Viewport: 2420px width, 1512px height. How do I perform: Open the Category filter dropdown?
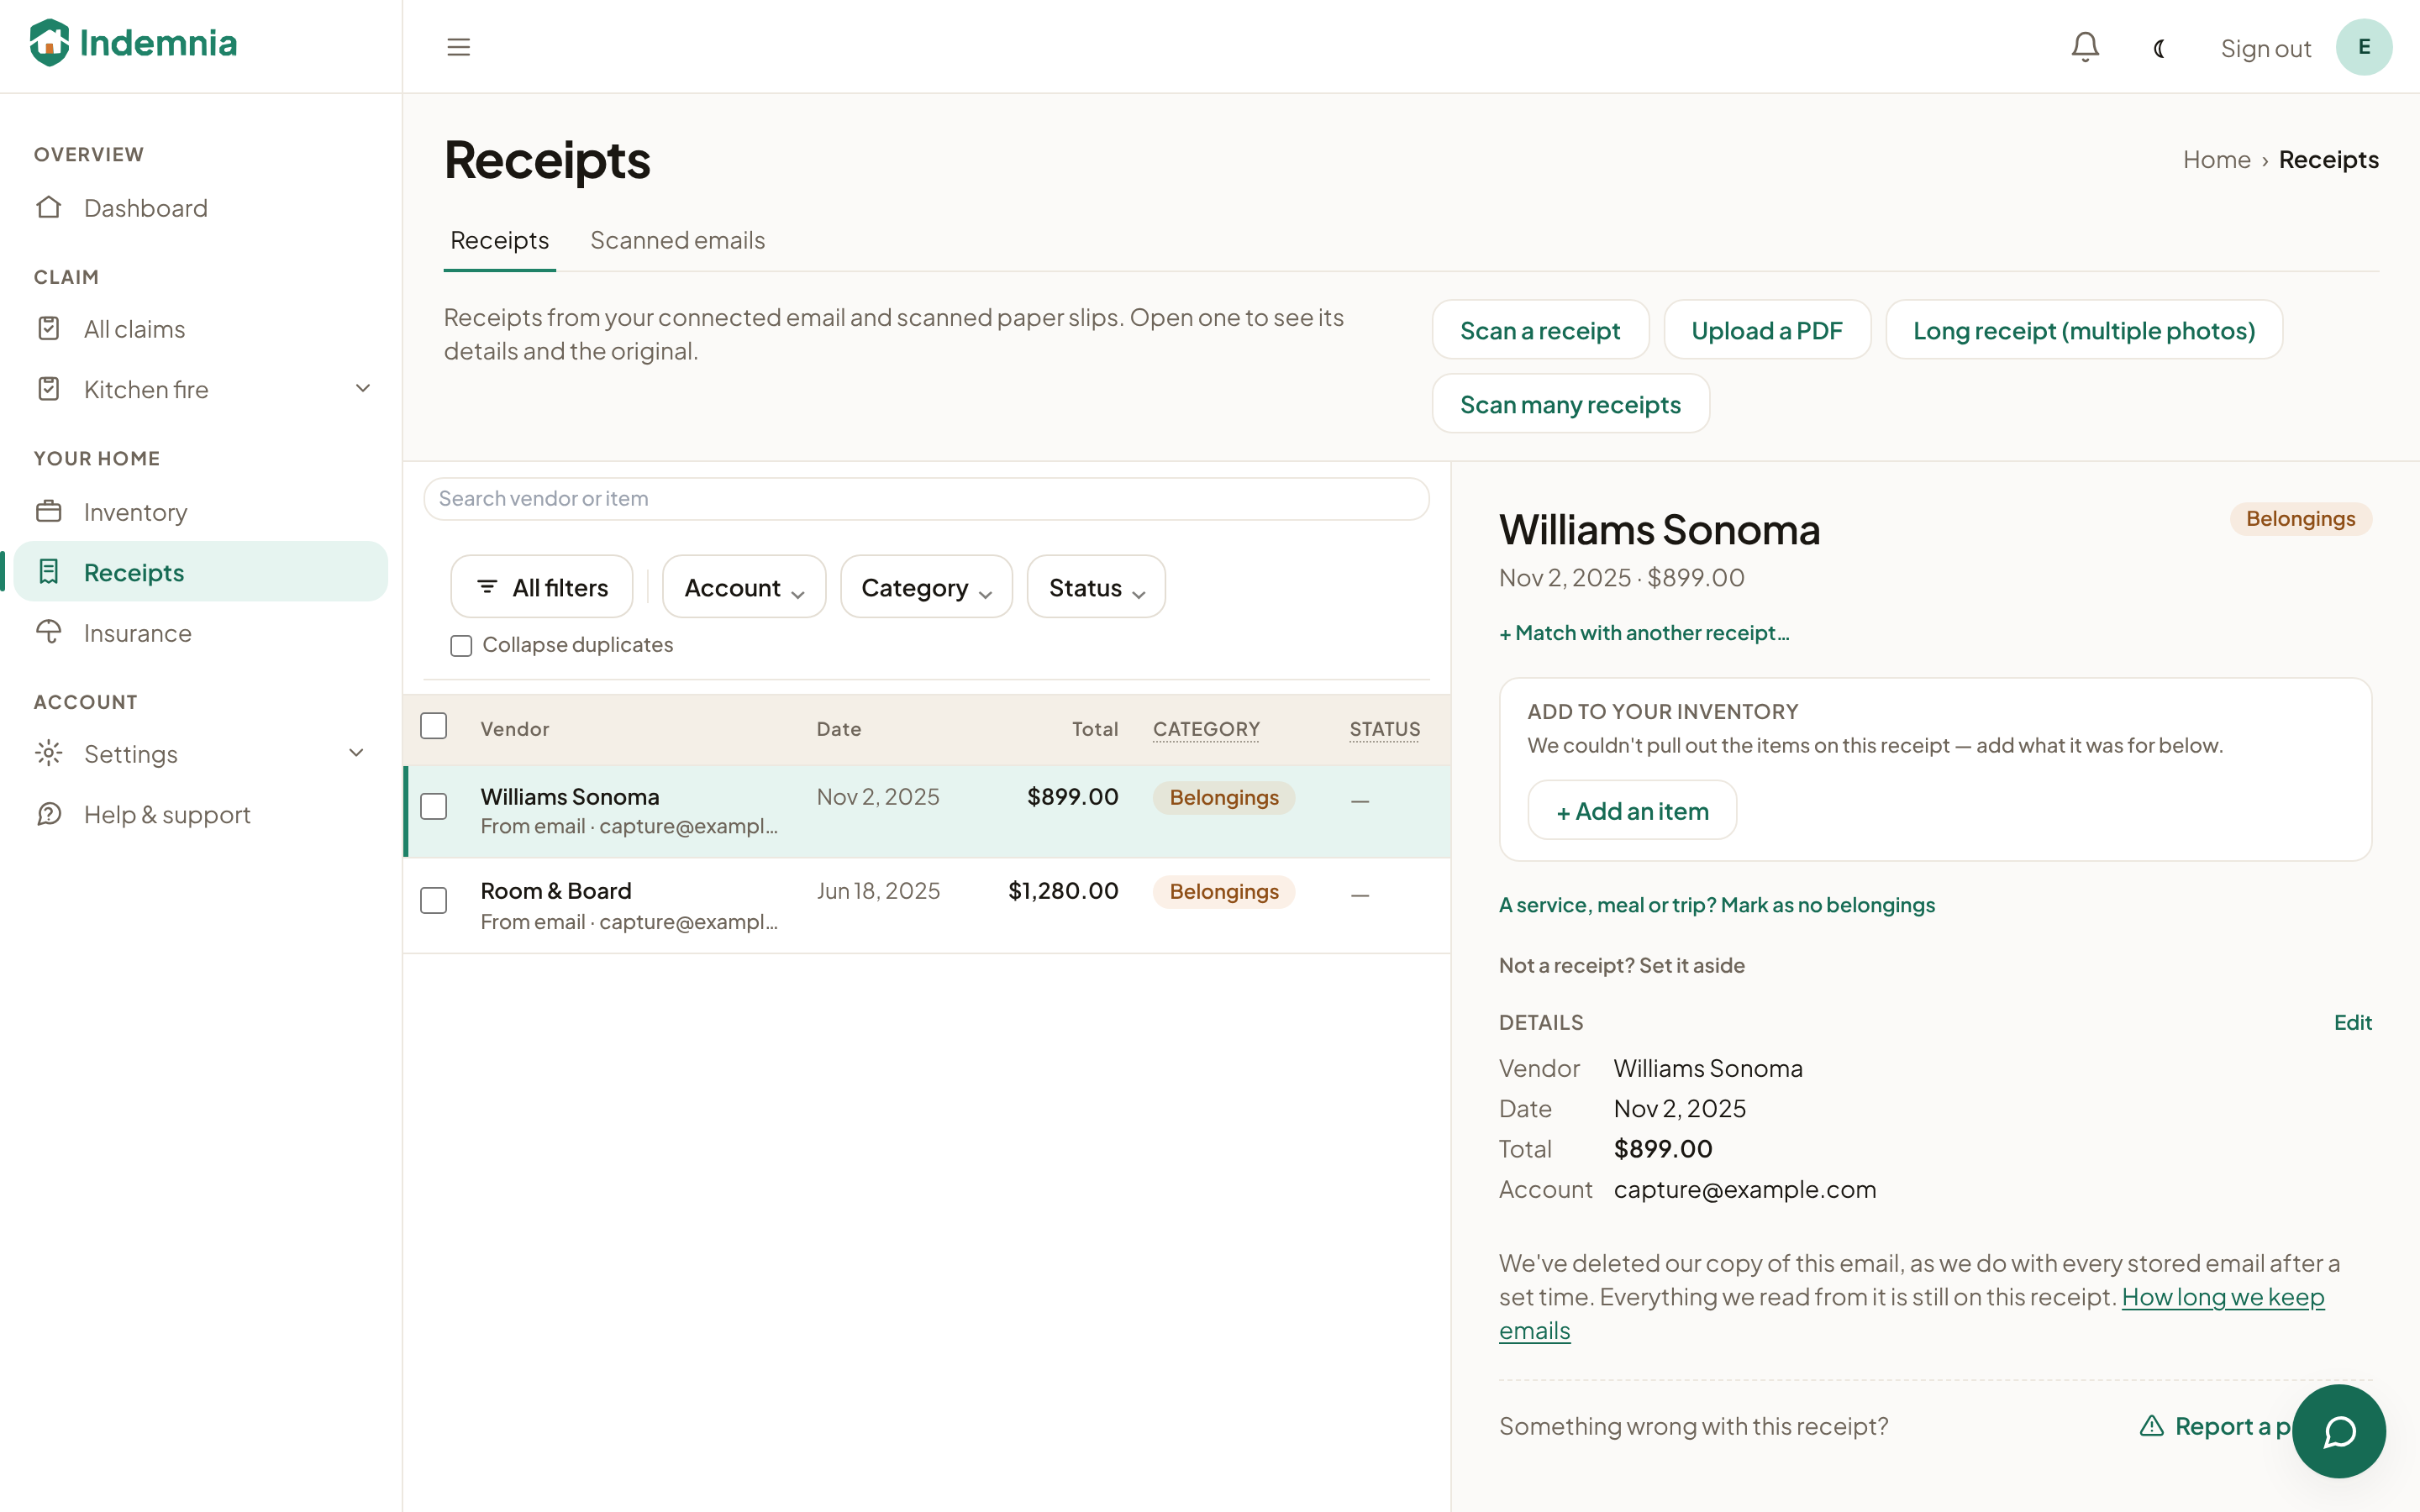click(926, 587)
